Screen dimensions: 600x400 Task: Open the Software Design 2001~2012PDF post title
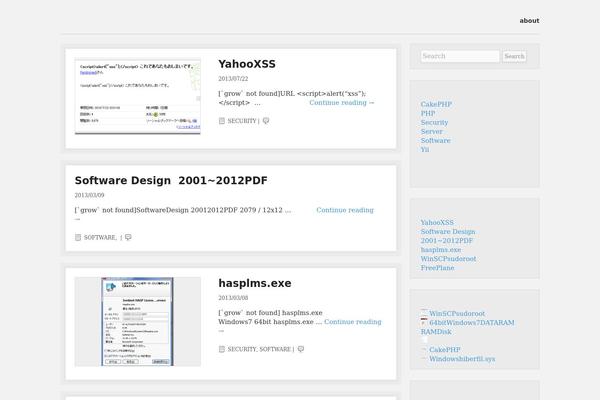click(x=171, y=180)
